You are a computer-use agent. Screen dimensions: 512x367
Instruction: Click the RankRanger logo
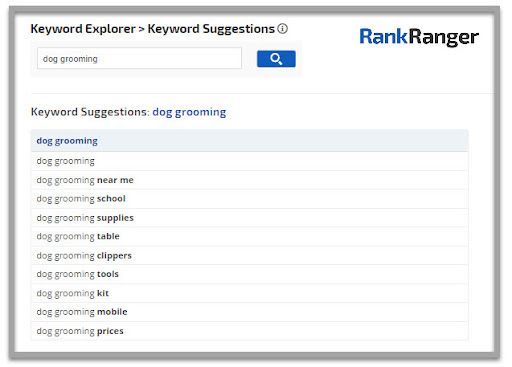pos(419,37)
